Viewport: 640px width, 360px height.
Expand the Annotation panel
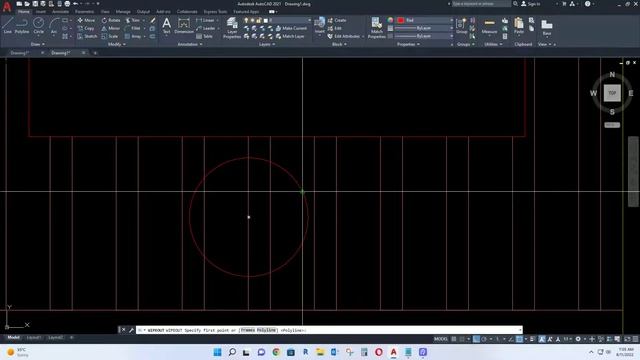(x=190, y=44)
